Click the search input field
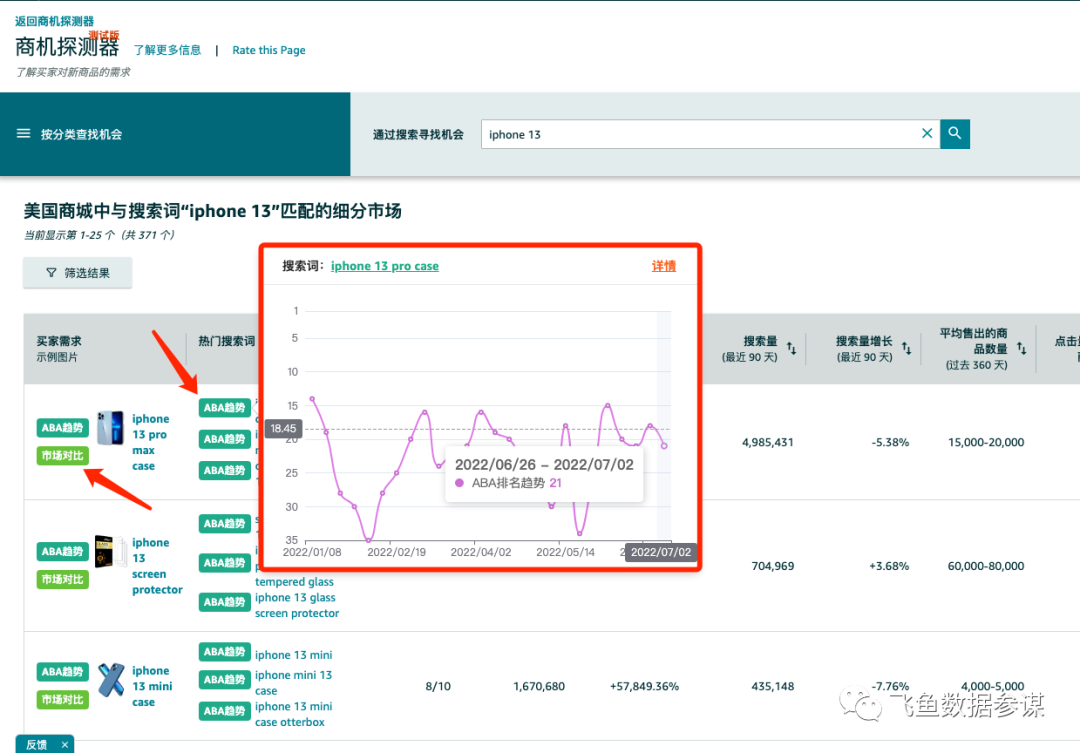The image size is (1080, 753). coord(700,134)
